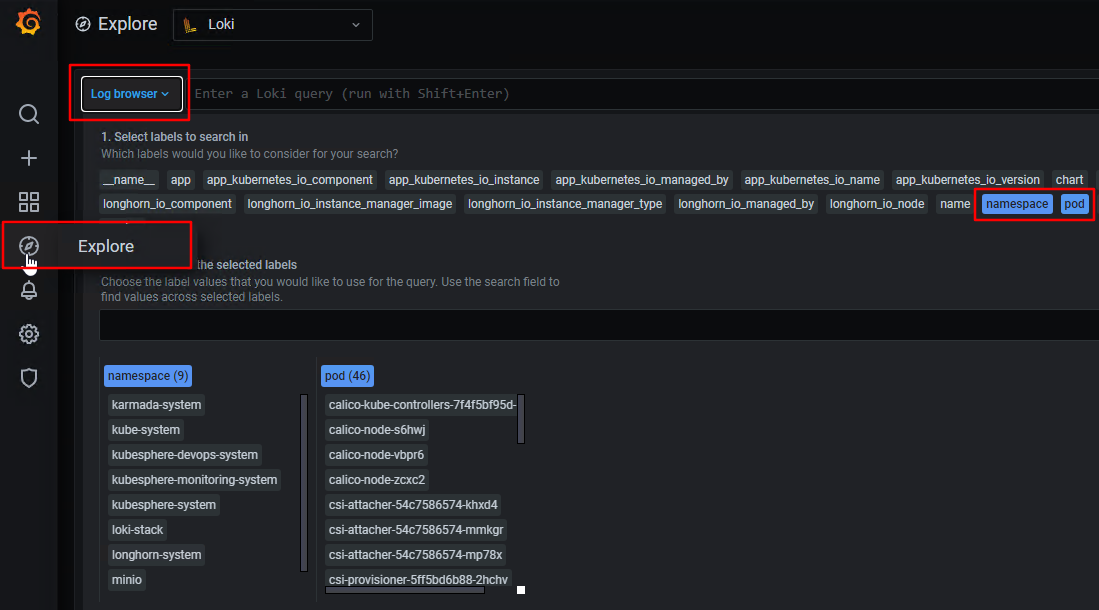The width and height of the screenshot is (1099, 610).
Task: Click the Explore compass icon in the header
Action: [82, 23]
